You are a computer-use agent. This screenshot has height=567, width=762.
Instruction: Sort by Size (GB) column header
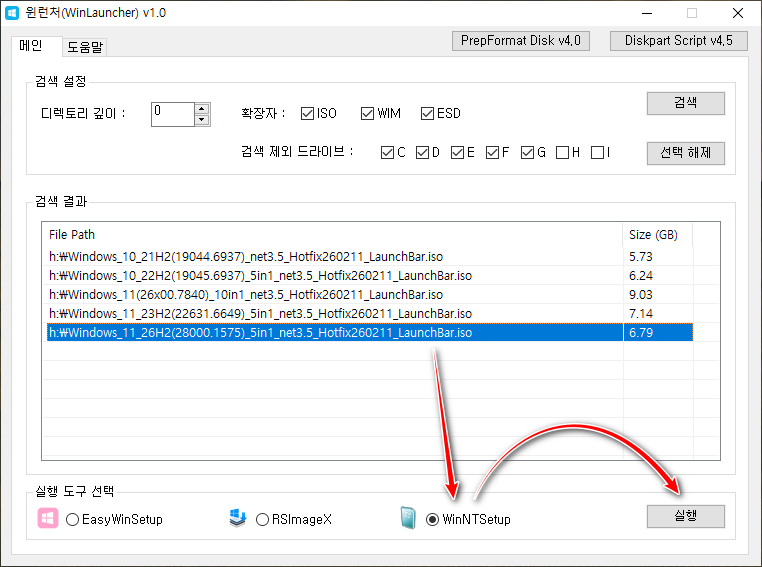tap(658, 235)
